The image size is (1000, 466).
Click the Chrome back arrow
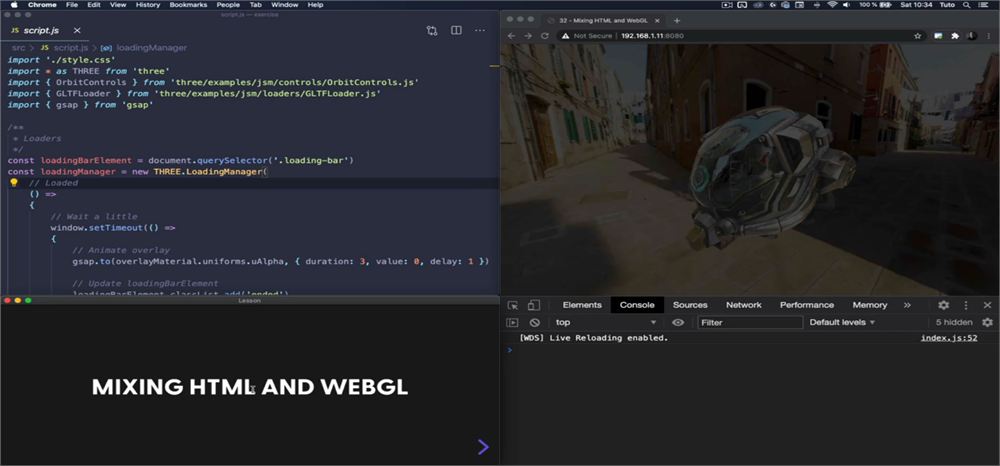click(511, 36)
